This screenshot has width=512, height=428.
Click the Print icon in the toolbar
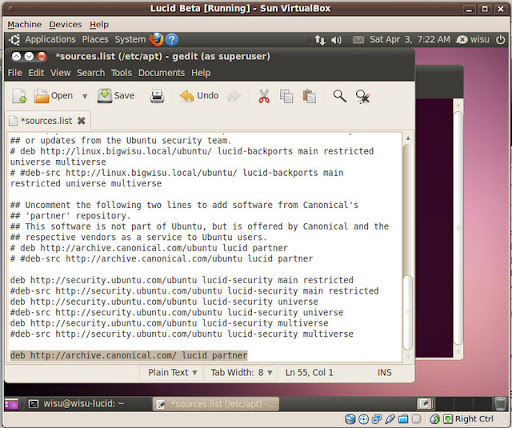point(157,96)
